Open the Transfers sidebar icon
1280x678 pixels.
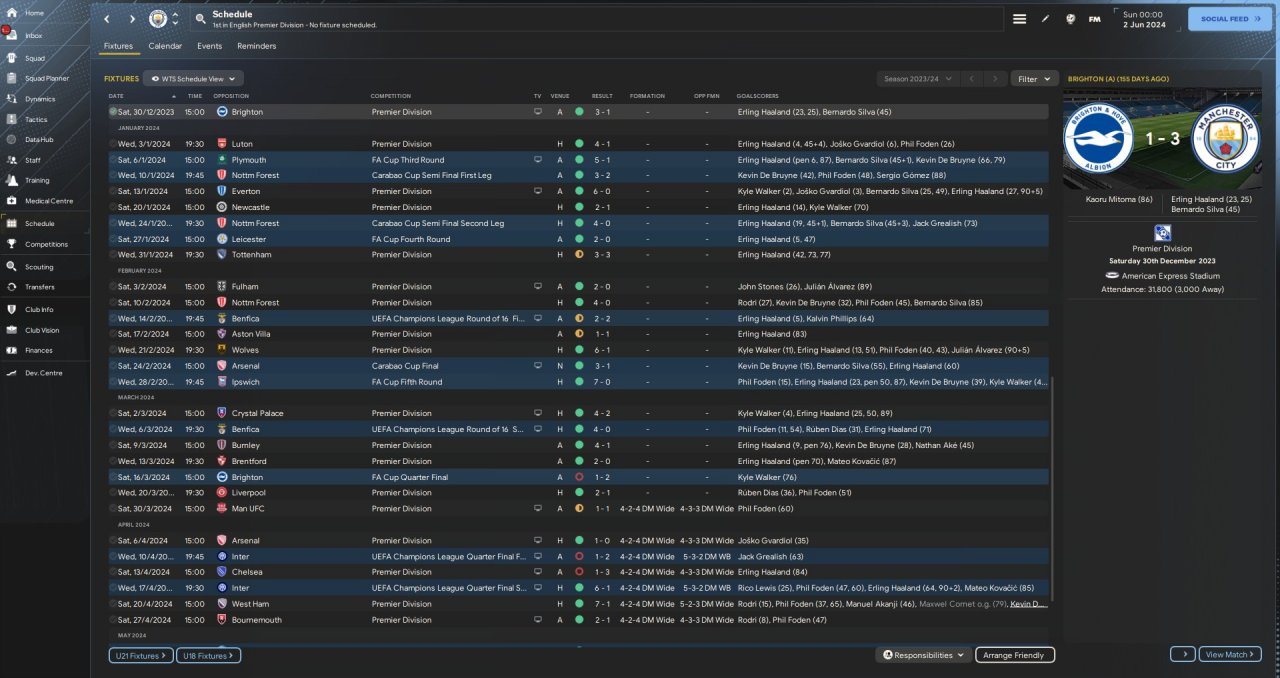pos(13,287)
